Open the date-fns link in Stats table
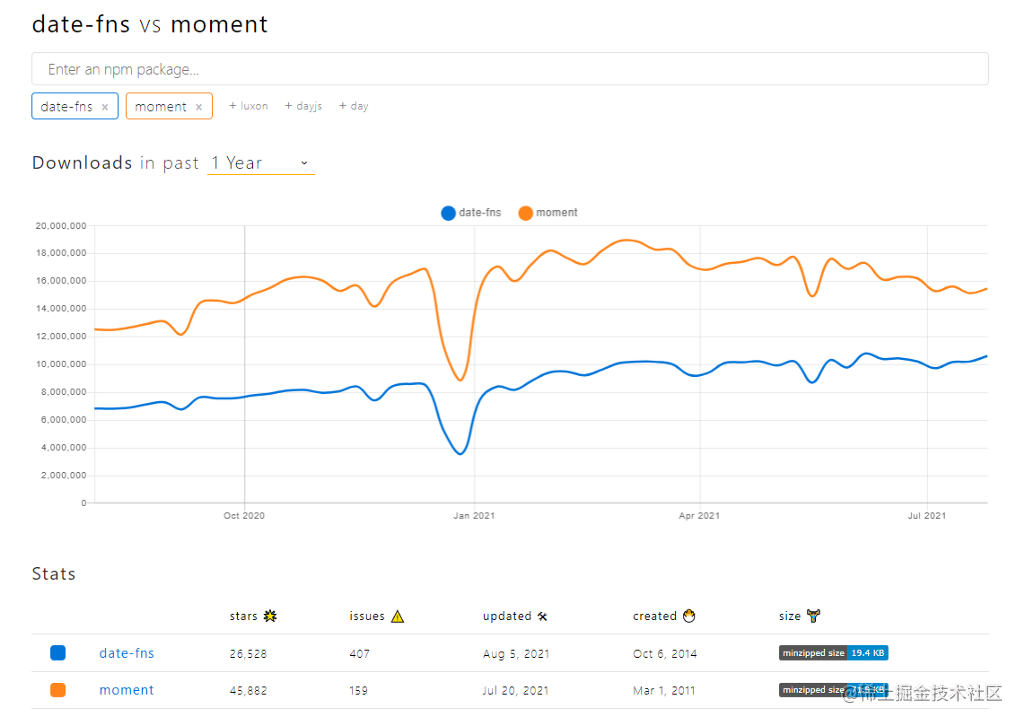This screenshot has width=1024, height=725. pyautogui.click(x=126, y=652)
